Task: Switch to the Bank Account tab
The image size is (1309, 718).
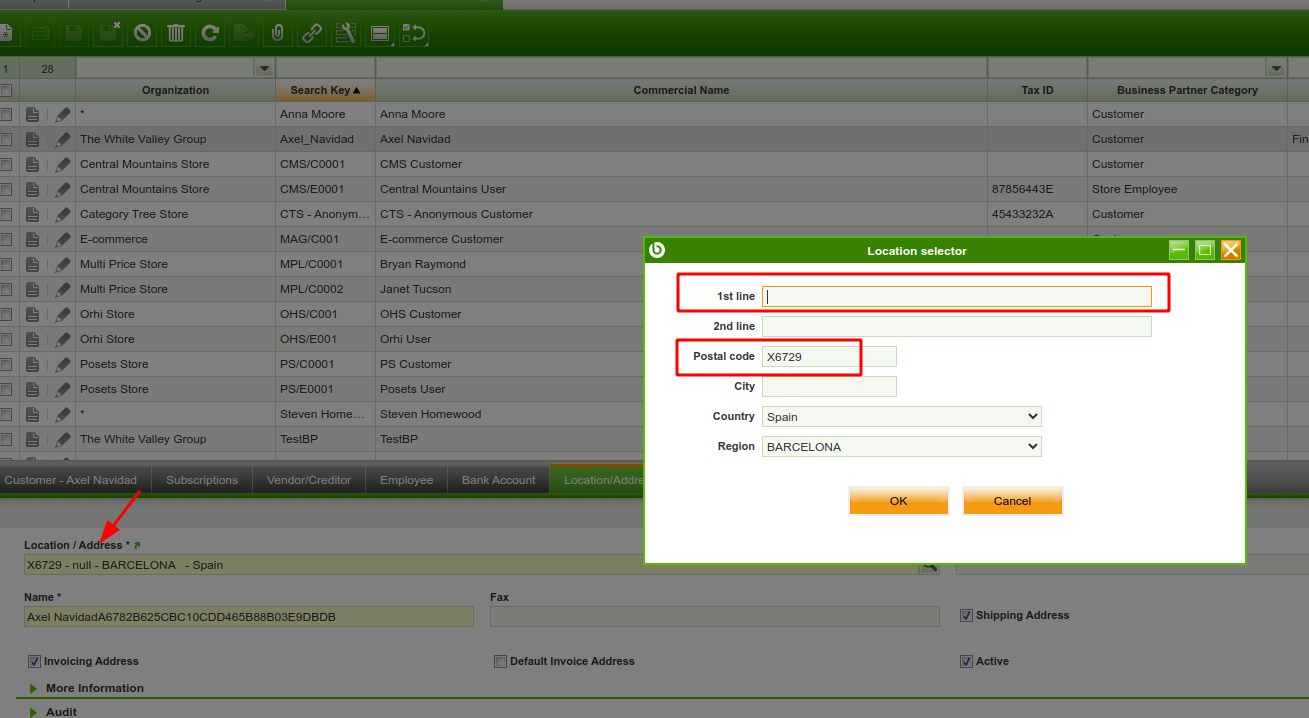Action: 498,480
